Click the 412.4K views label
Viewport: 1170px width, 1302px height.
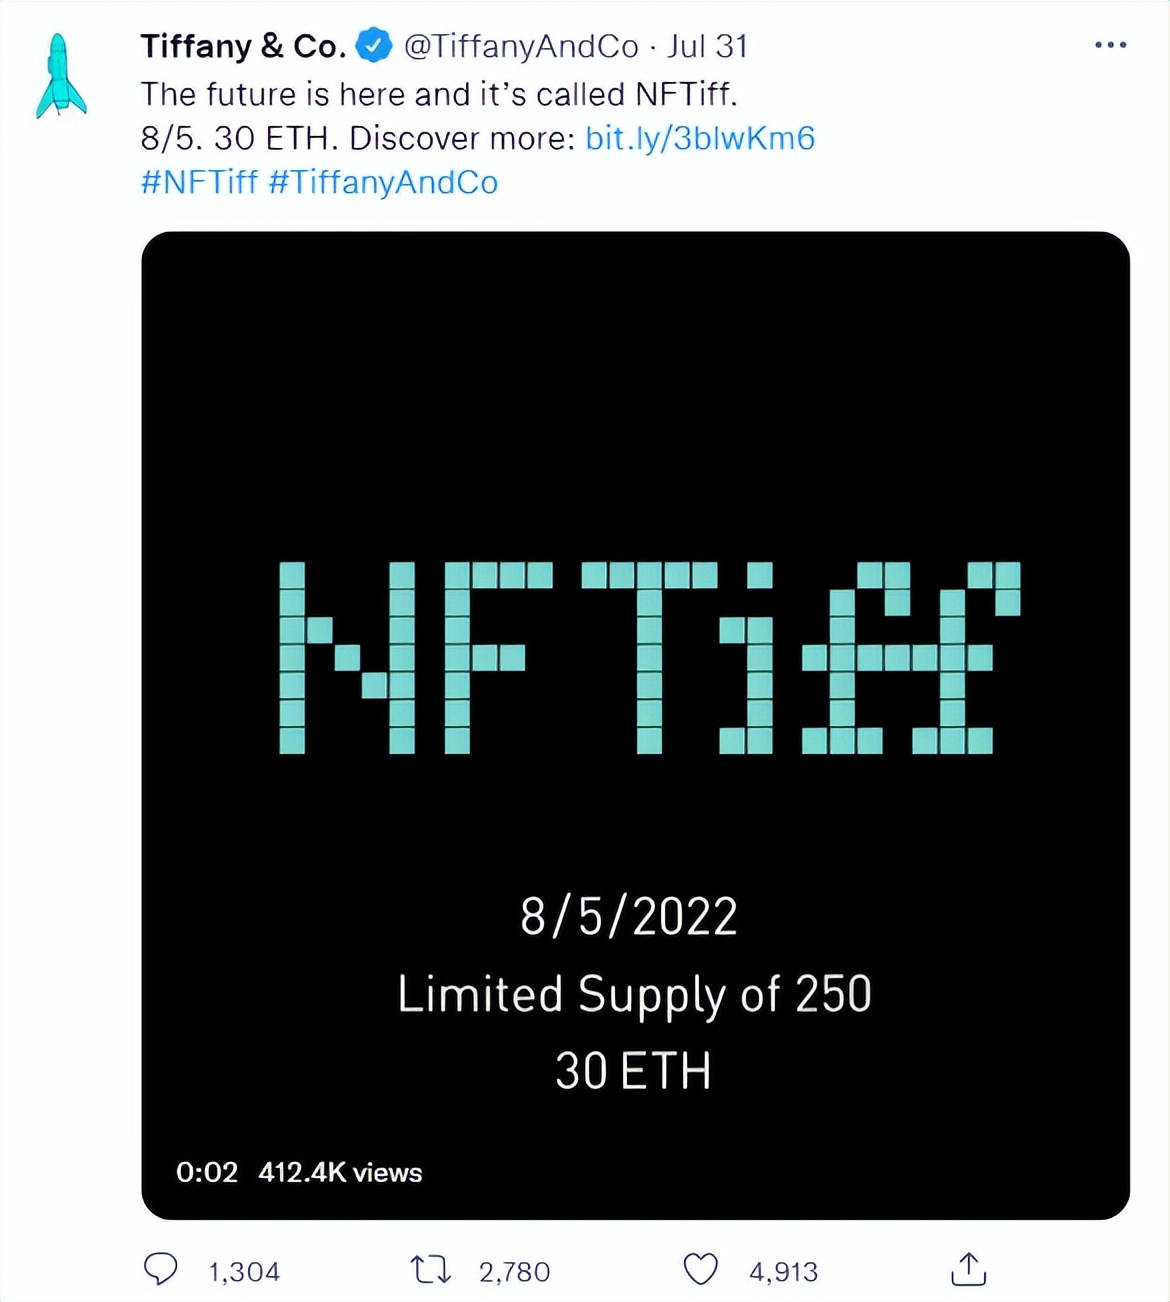(x=340, y=1172)
